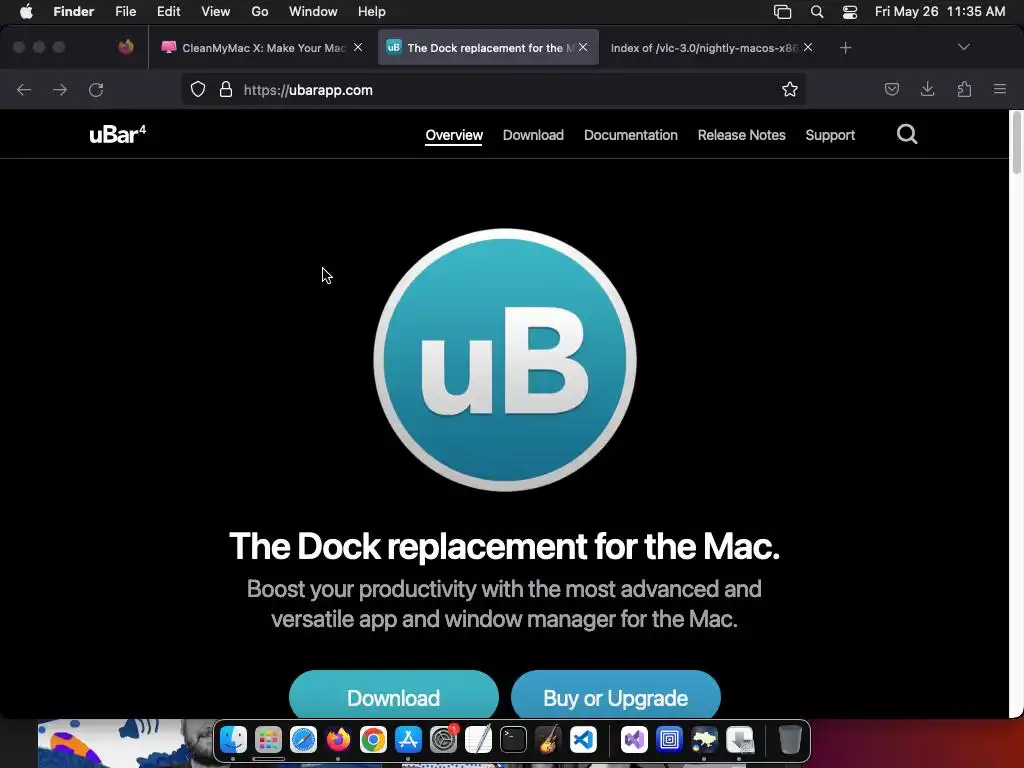Close the CleanMyMac X tab

(x=358, y=47)
